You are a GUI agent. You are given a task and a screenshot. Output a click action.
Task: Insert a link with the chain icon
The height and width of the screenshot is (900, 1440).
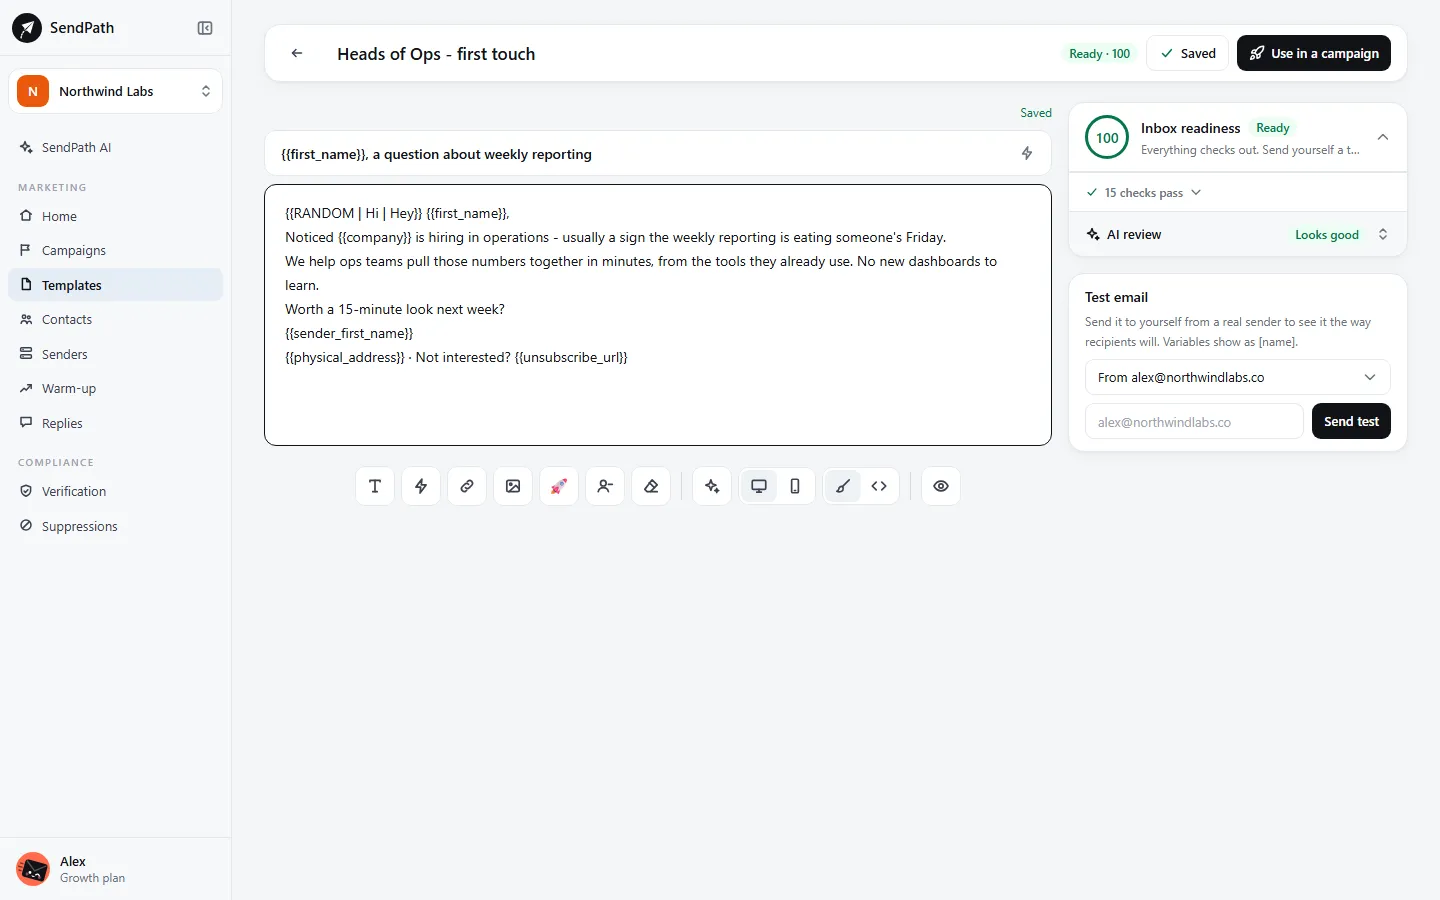[467, 486]
